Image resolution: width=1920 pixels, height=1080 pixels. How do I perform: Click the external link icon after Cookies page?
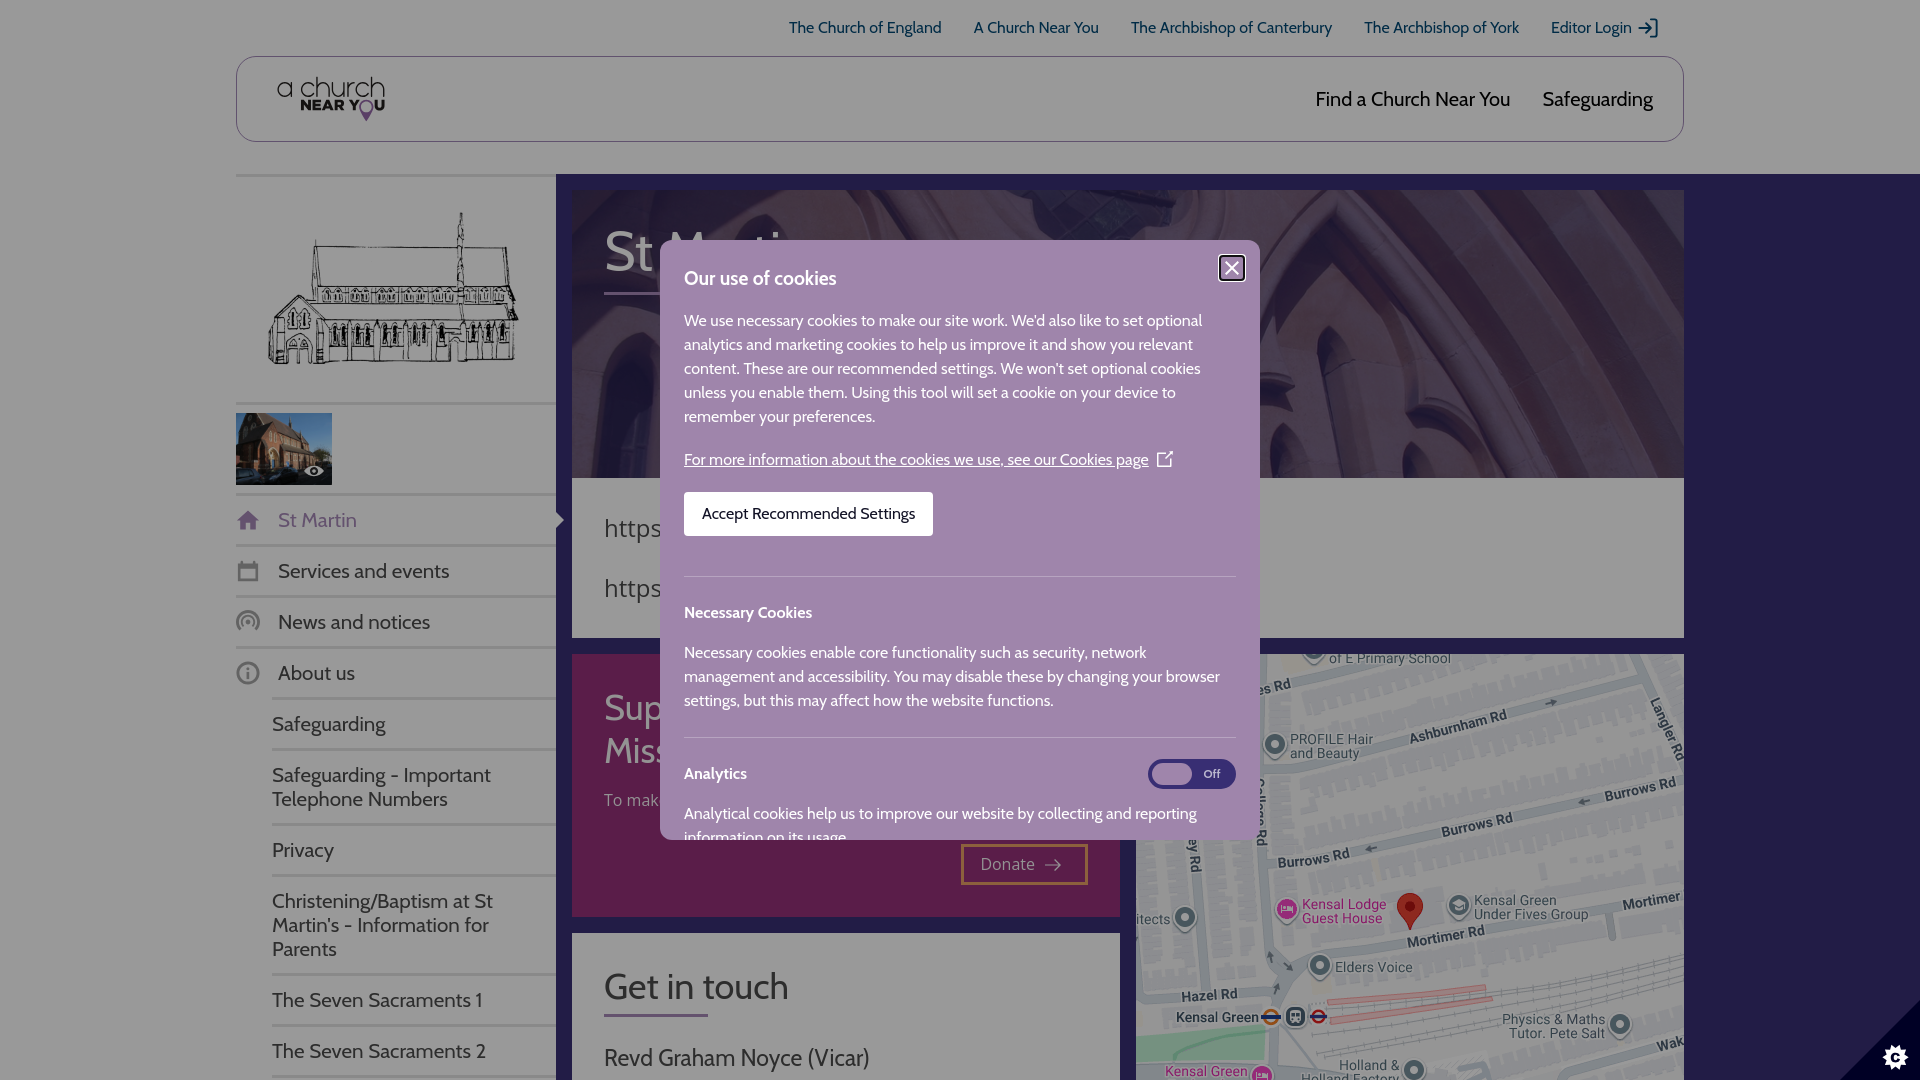[1165, 459]
